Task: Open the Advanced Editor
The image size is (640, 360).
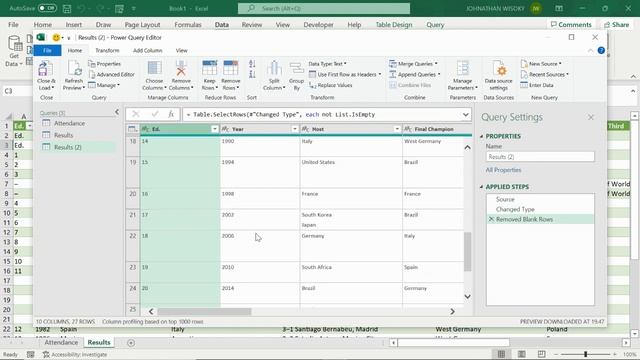Action: [111, 74]
